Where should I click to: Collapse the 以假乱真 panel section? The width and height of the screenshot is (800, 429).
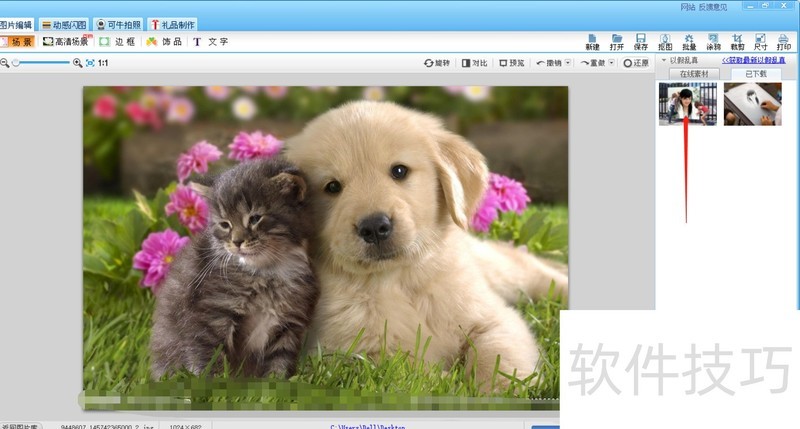tap(664, 60)
